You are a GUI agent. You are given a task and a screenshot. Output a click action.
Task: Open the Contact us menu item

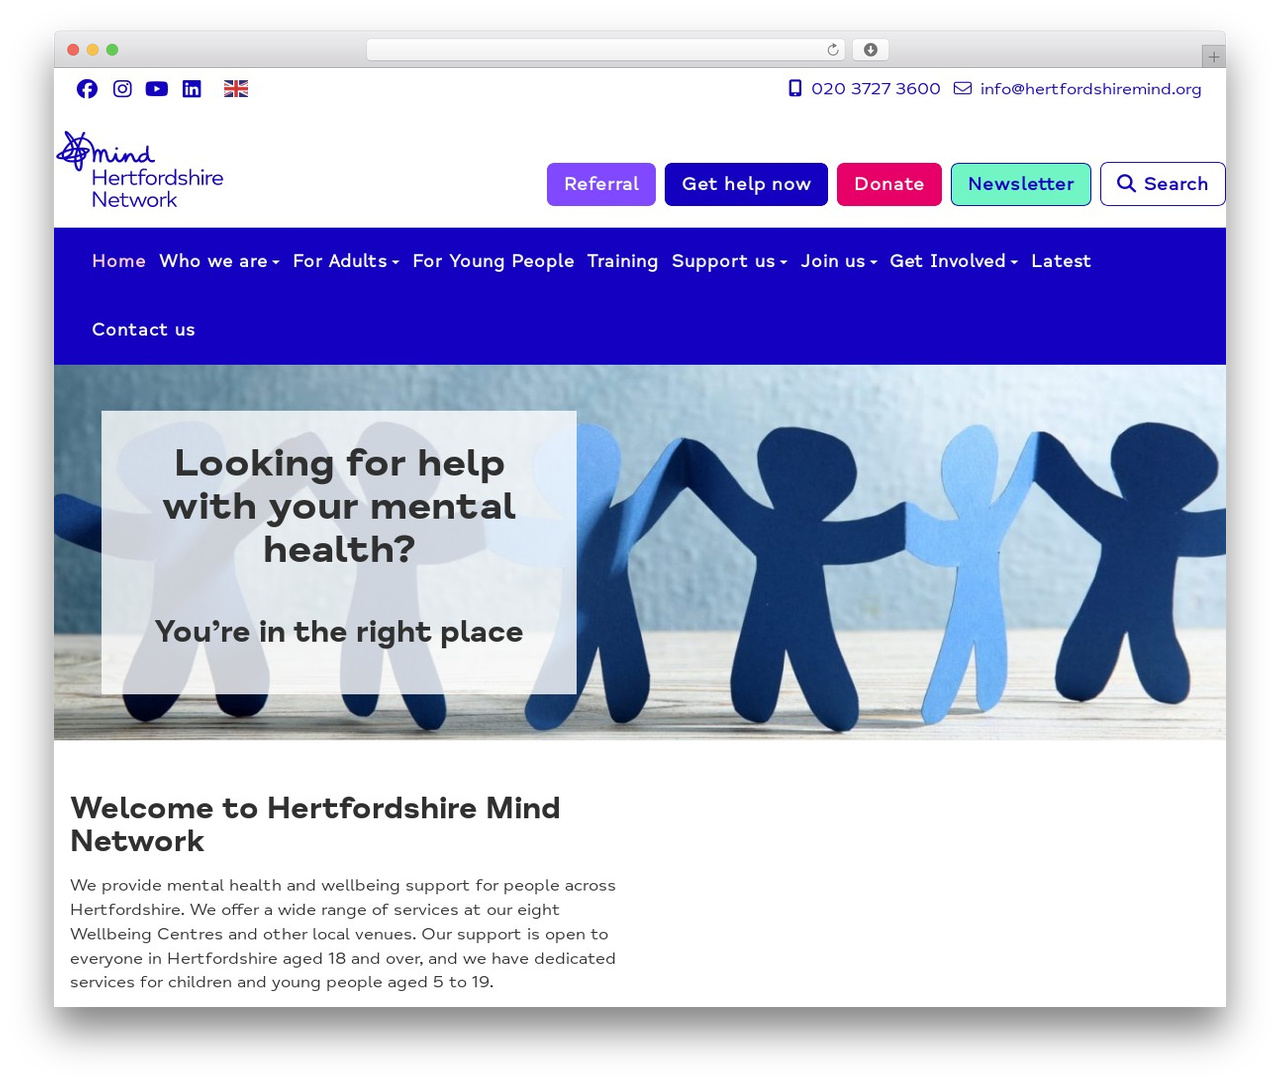(x=143, y=330)
